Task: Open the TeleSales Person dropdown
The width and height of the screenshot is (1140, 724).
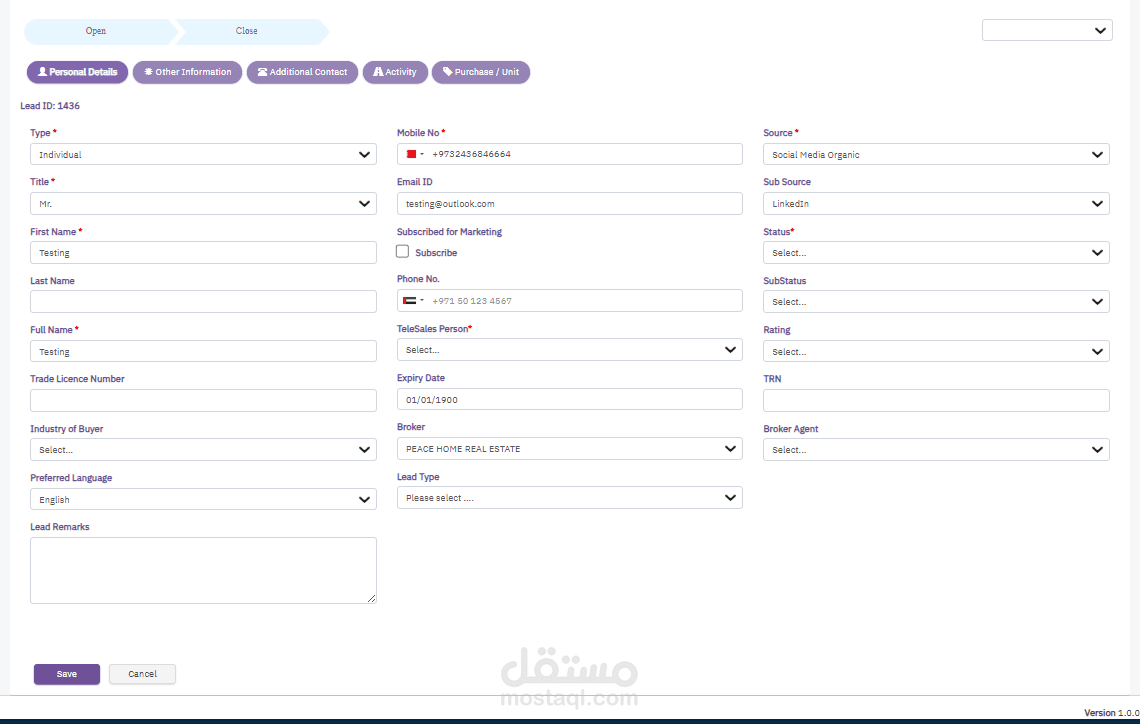Action: pos(570,350)
